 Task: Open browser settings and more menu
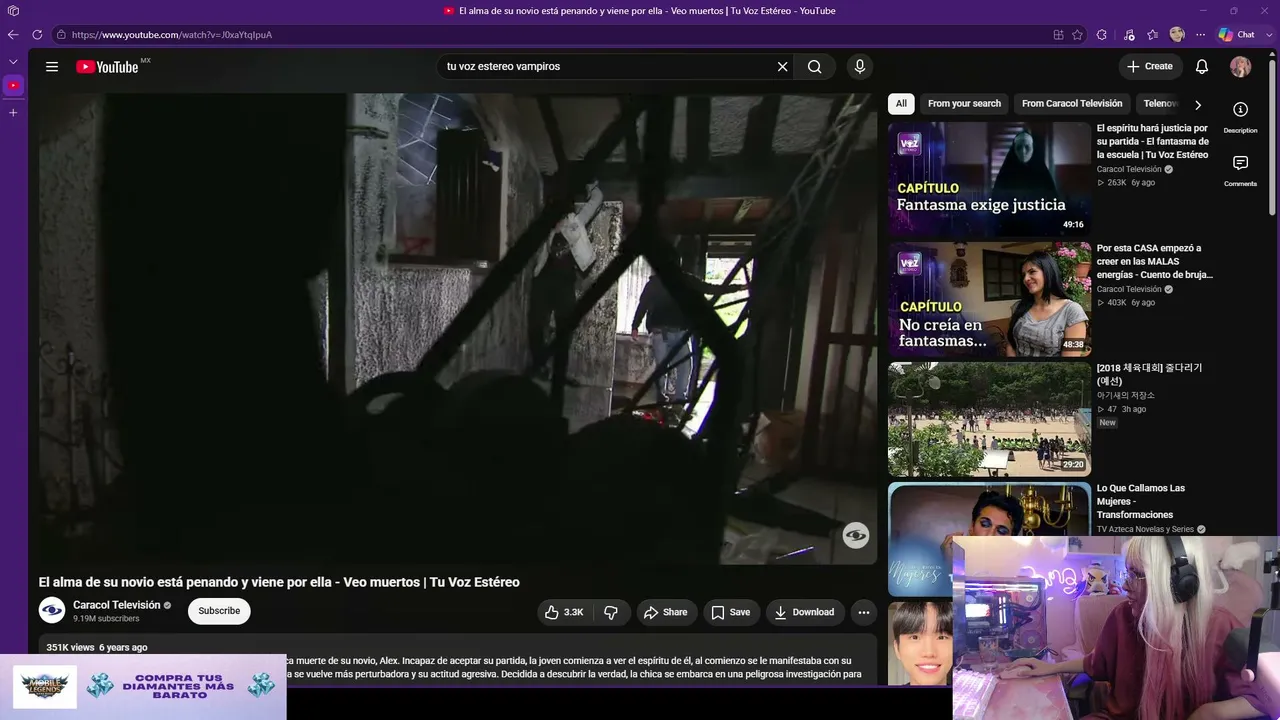(x=1201, y=35)
